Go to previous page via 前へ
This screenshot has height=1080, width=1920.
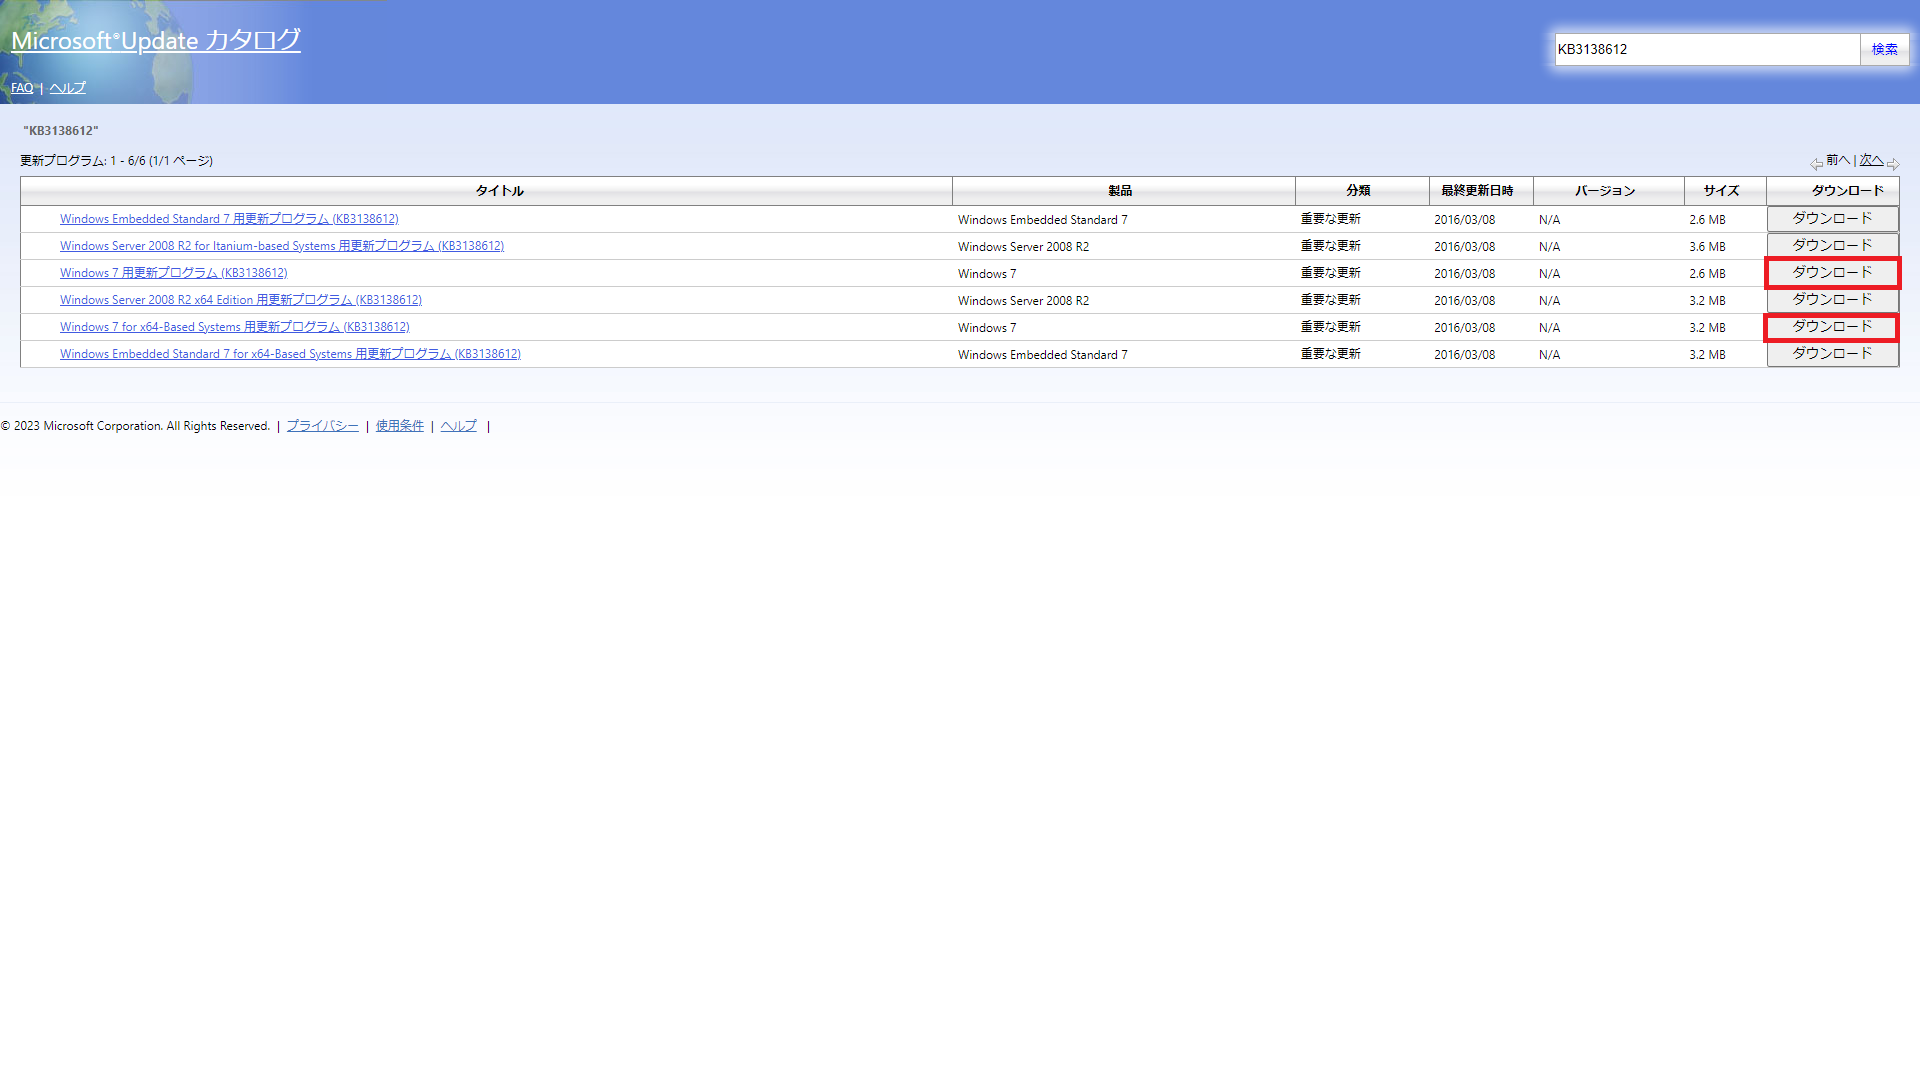[x=1838, y=160]
